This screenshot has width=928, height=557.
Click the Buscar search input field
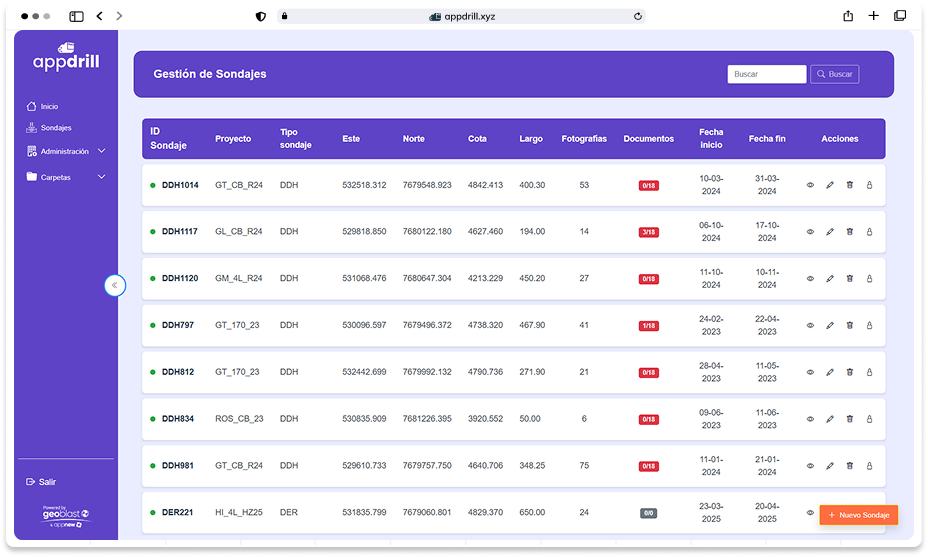tap(766, 74)
